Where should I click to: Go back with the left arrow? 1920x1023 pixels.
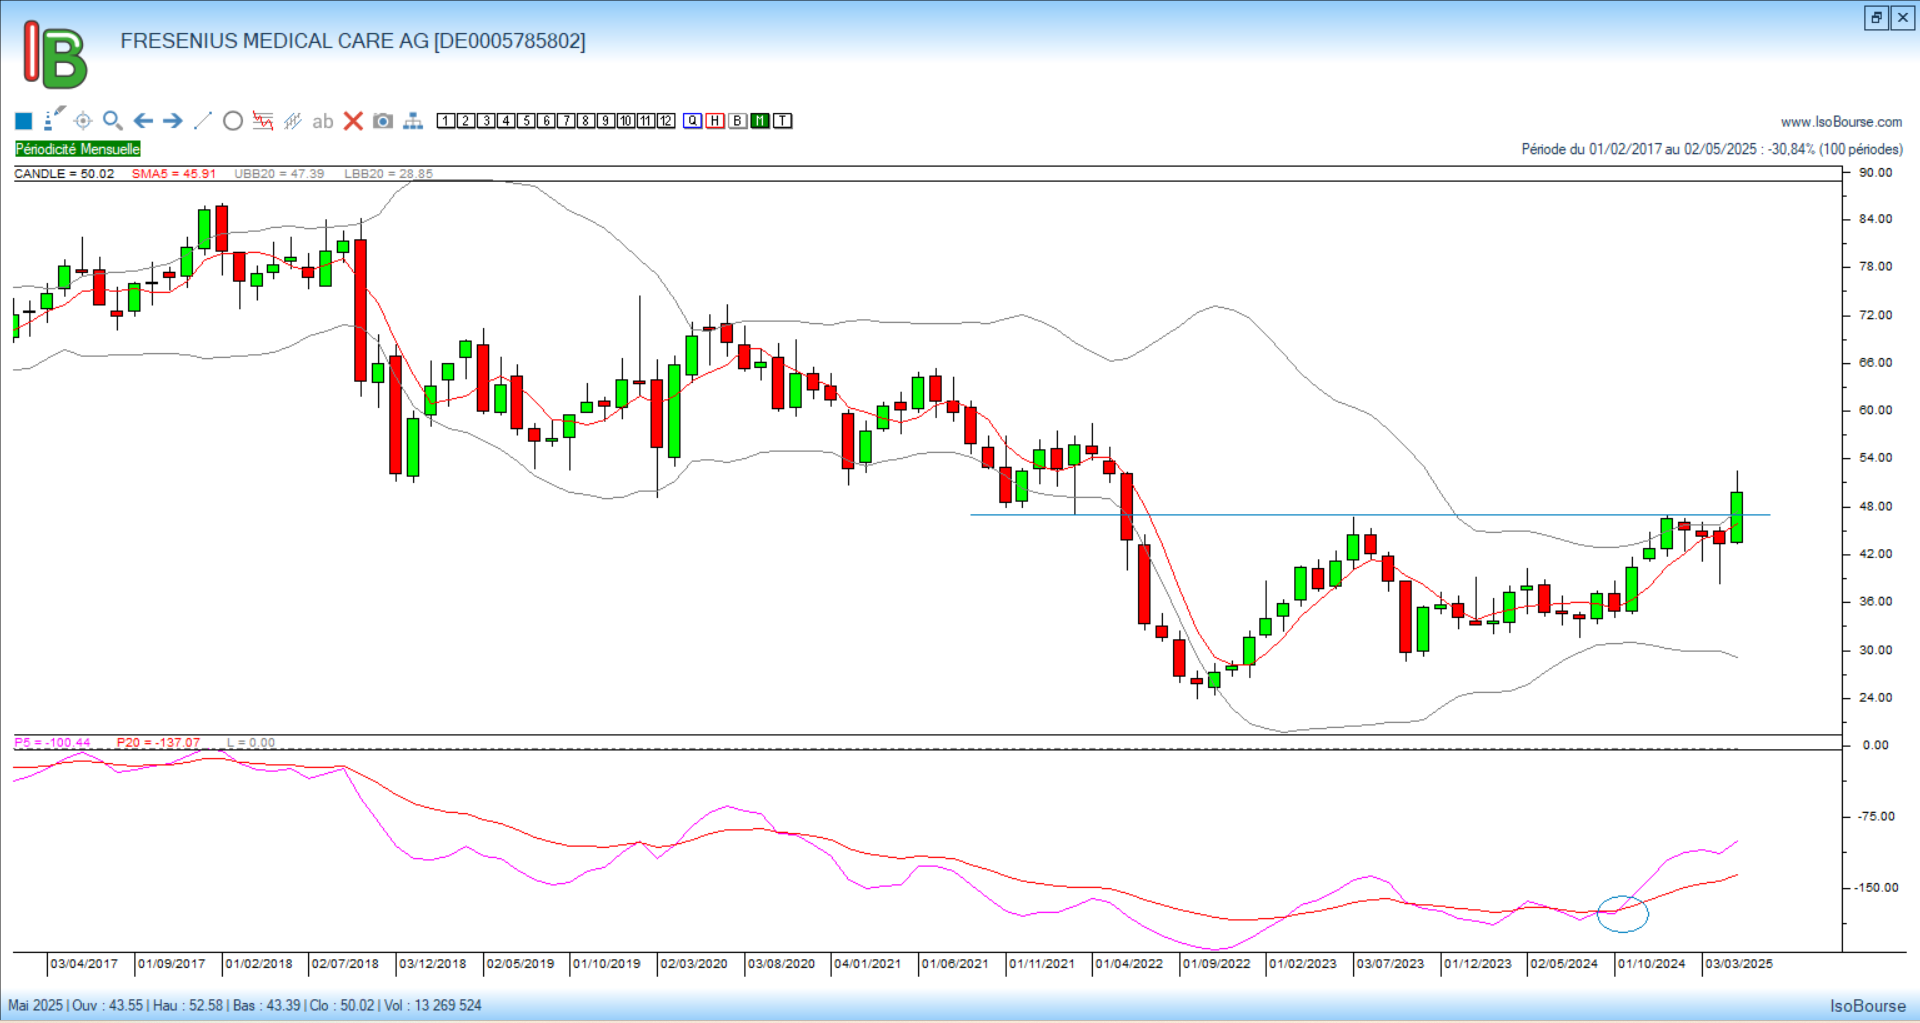coord(143,121)
